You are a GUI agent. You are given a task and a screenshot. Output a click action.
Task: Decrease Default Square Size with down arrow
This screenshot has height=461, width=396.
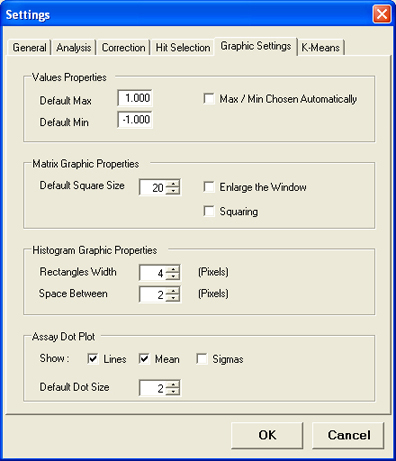(173, 190)
